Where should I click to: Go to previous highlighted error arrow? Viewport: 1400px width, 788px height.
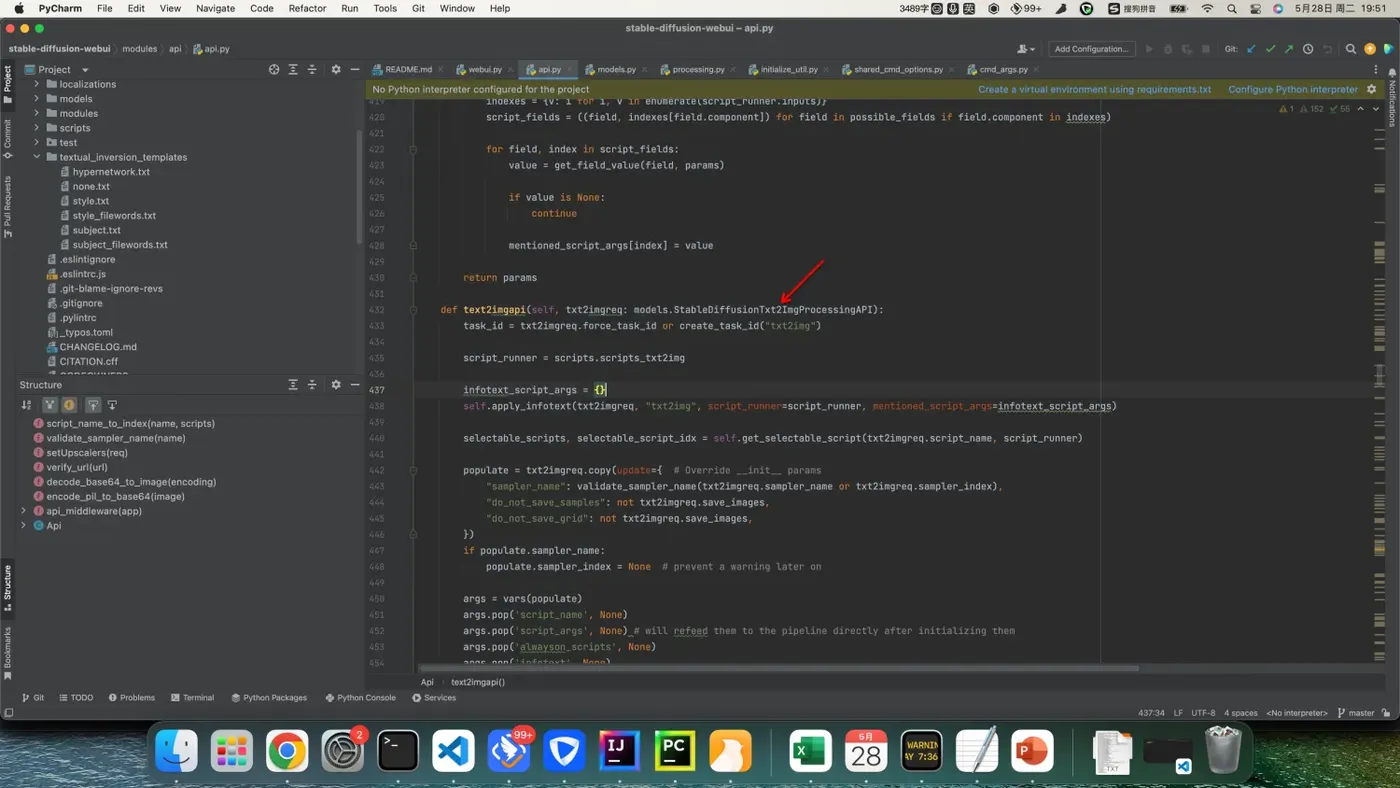click(1361, 109)
